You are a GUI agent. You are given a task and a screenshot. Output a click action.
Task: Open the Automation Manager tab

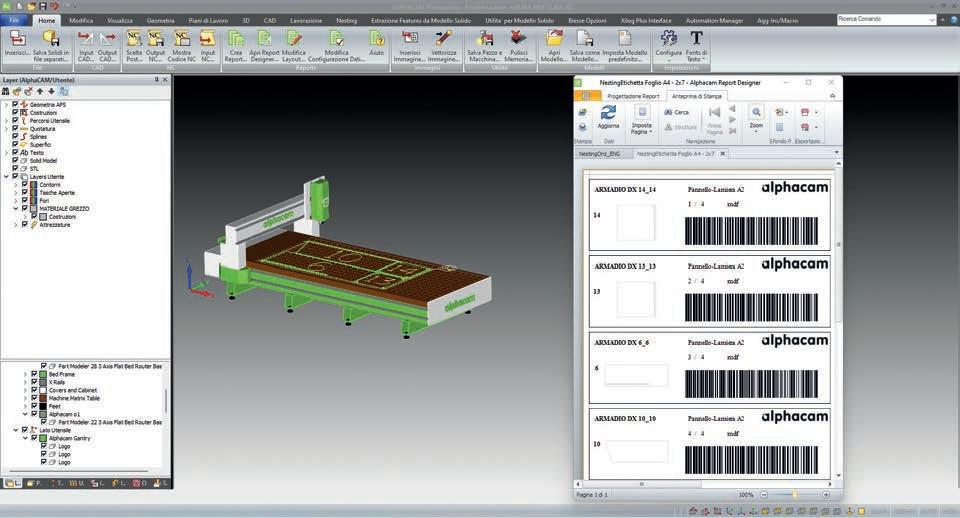tap(714, 21)
